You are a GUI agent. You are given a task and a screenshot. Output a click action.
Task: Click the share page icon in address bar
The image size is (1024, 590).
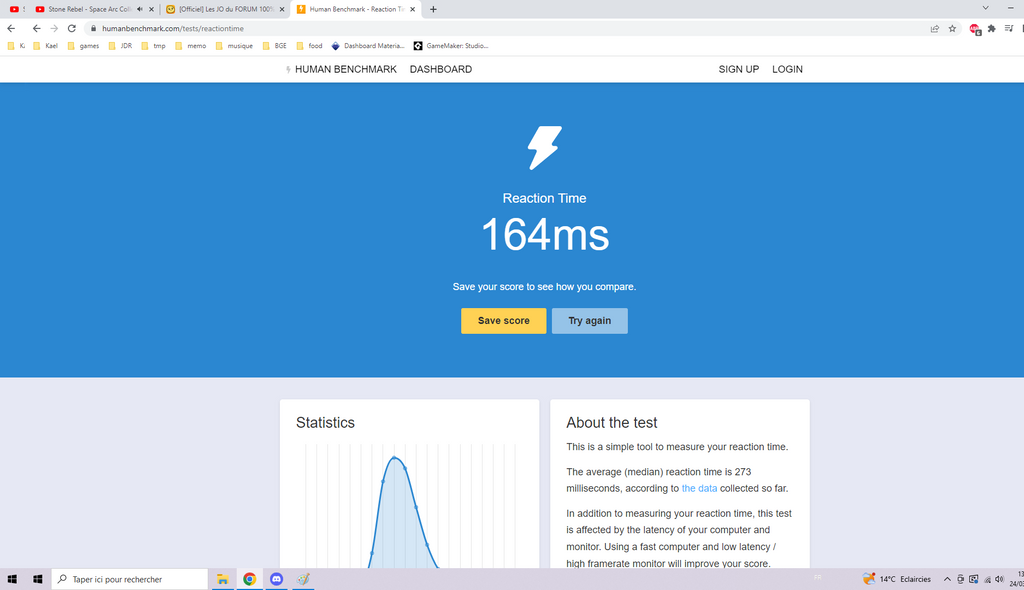coord(934,29)
